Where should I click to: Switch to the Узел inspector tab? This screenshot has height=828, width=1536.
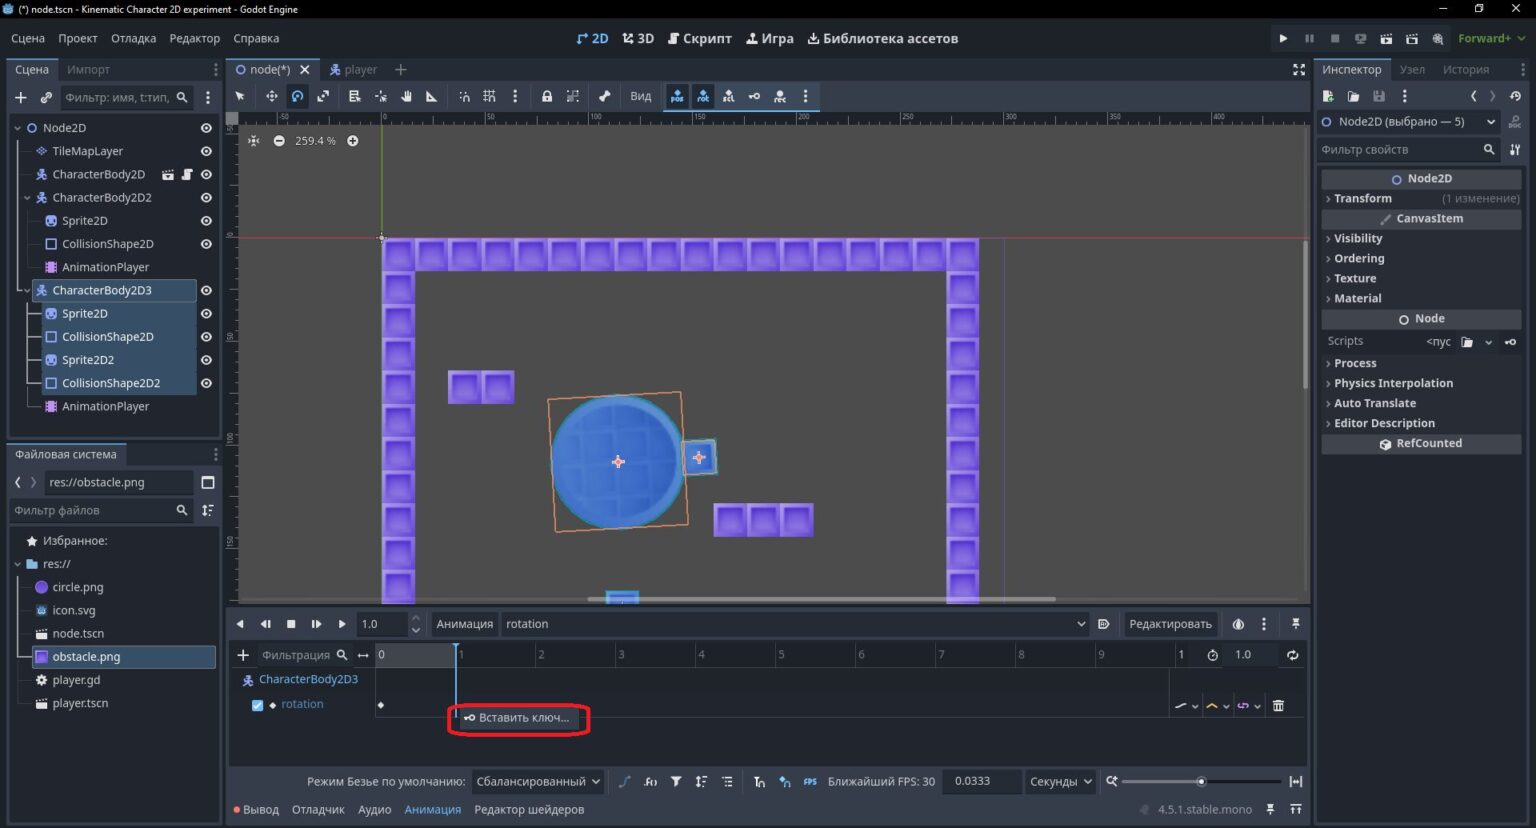[1412, 69]
